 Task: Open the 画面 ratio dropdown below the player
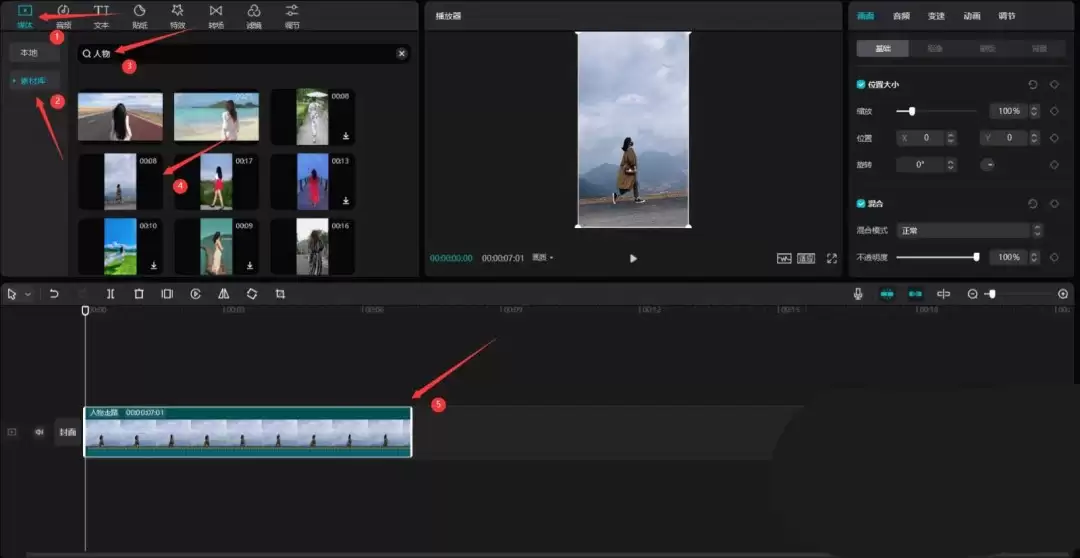point(543,258)
